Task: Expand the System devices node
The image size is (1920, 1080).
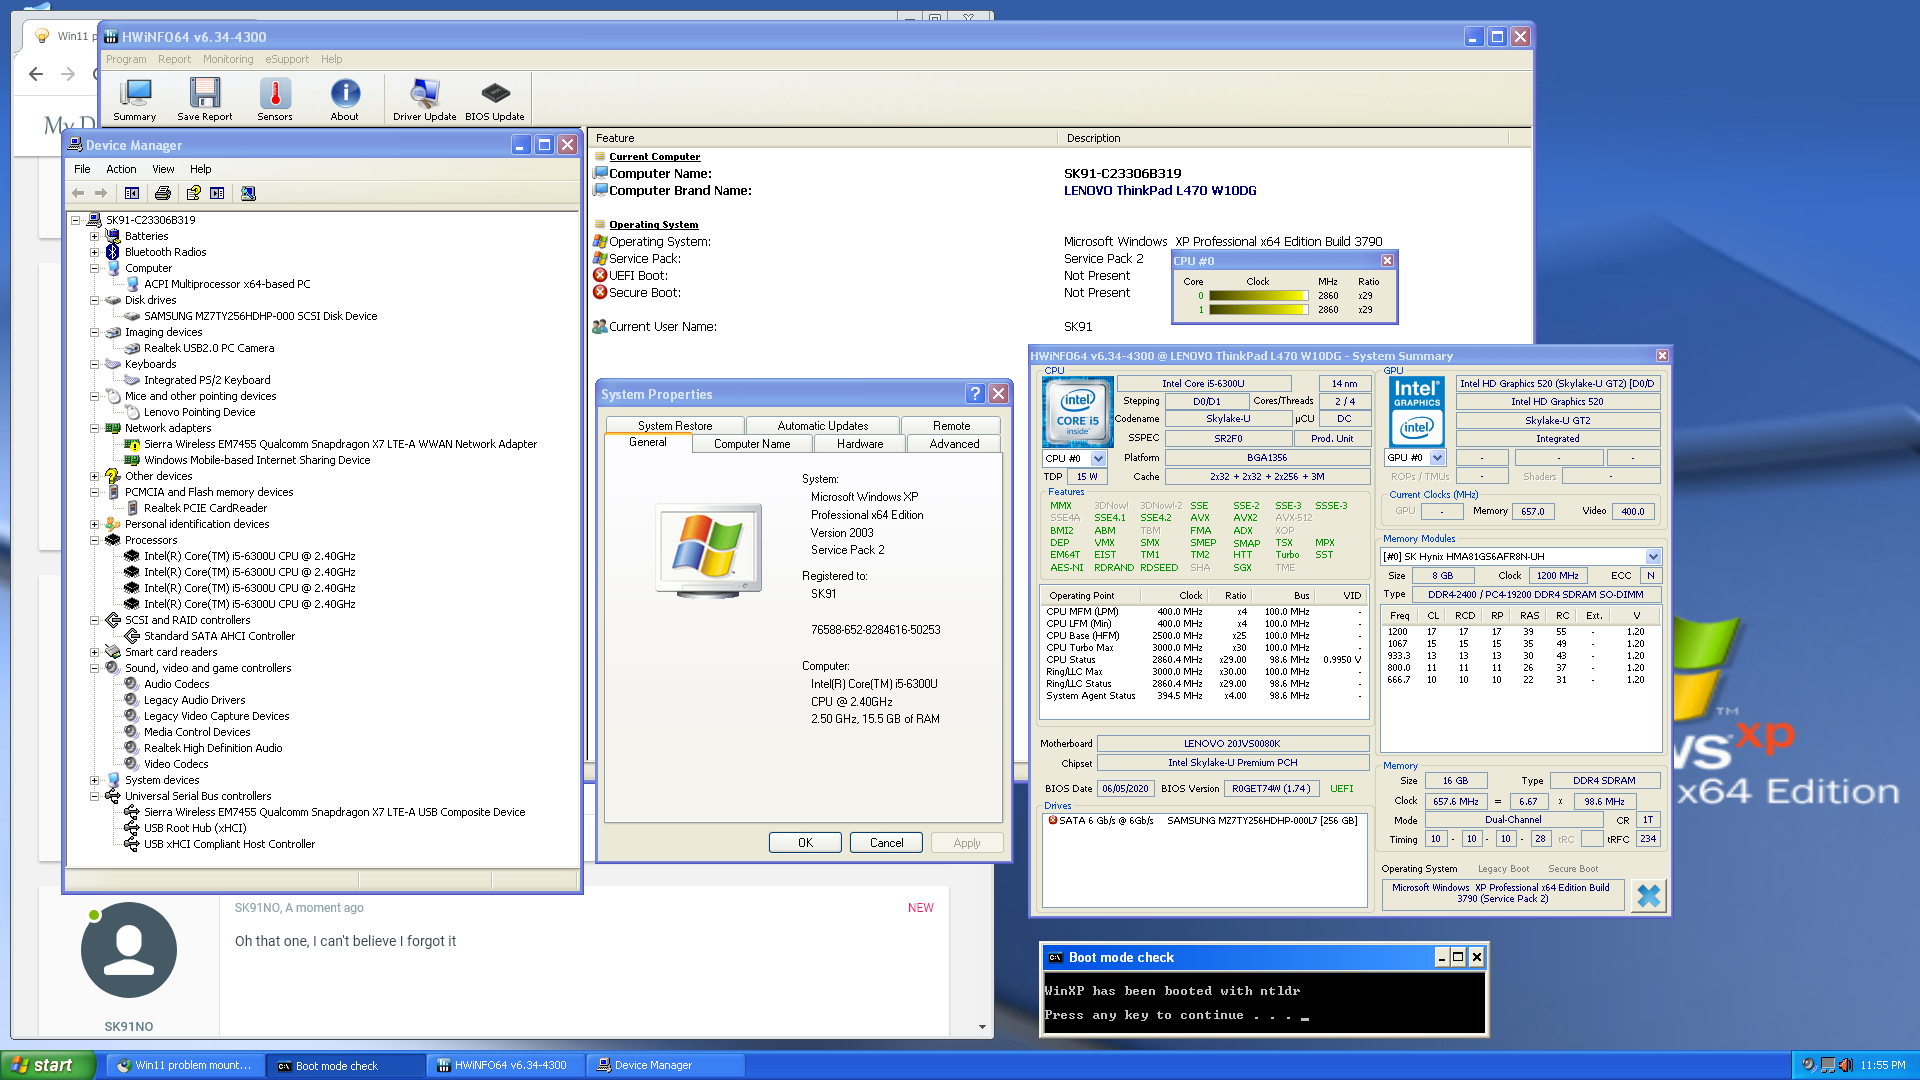Action: pos(94,780)
